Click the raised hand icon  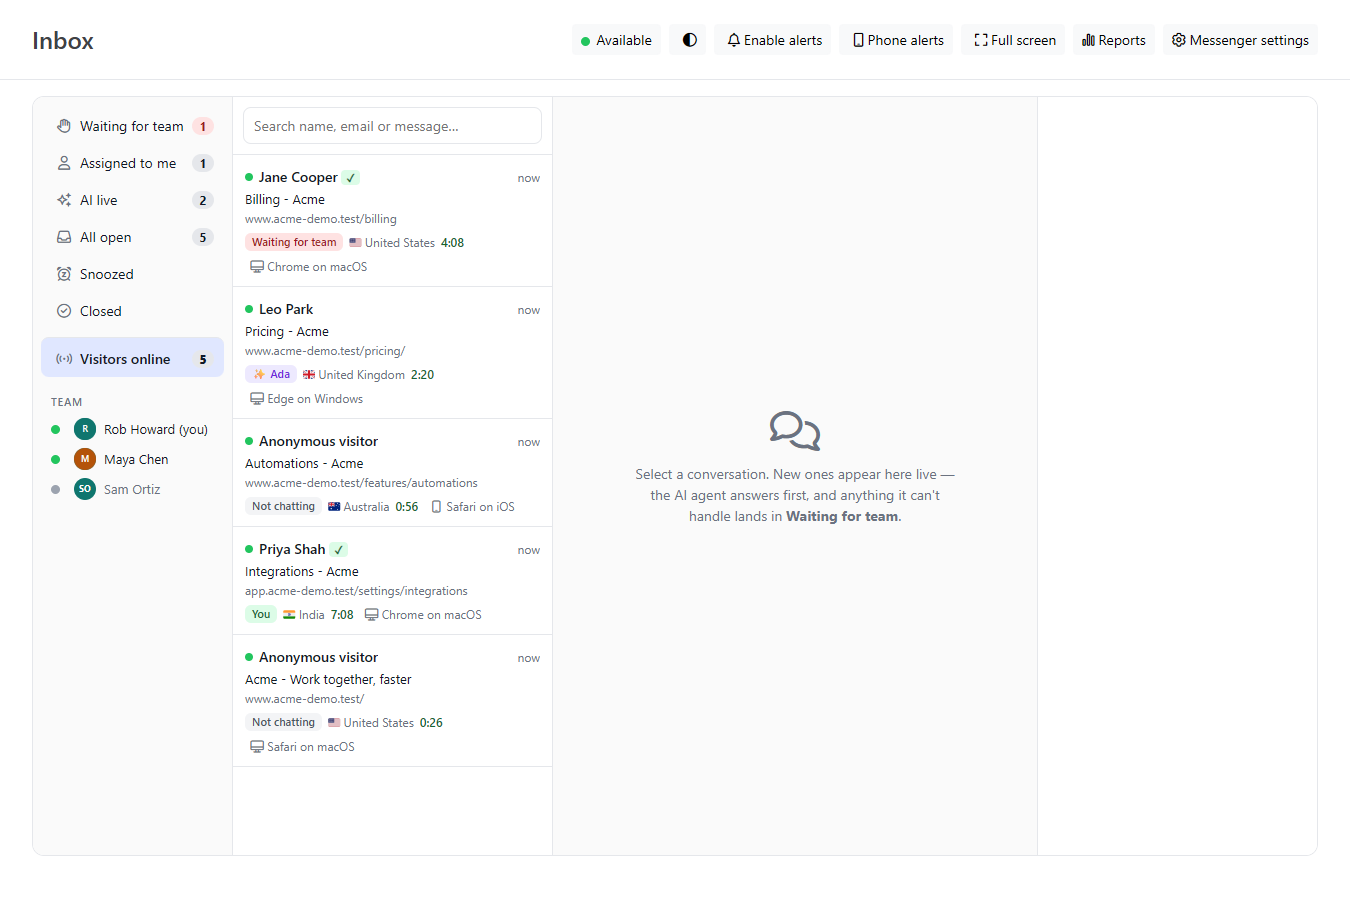click(x=64, y=126)
